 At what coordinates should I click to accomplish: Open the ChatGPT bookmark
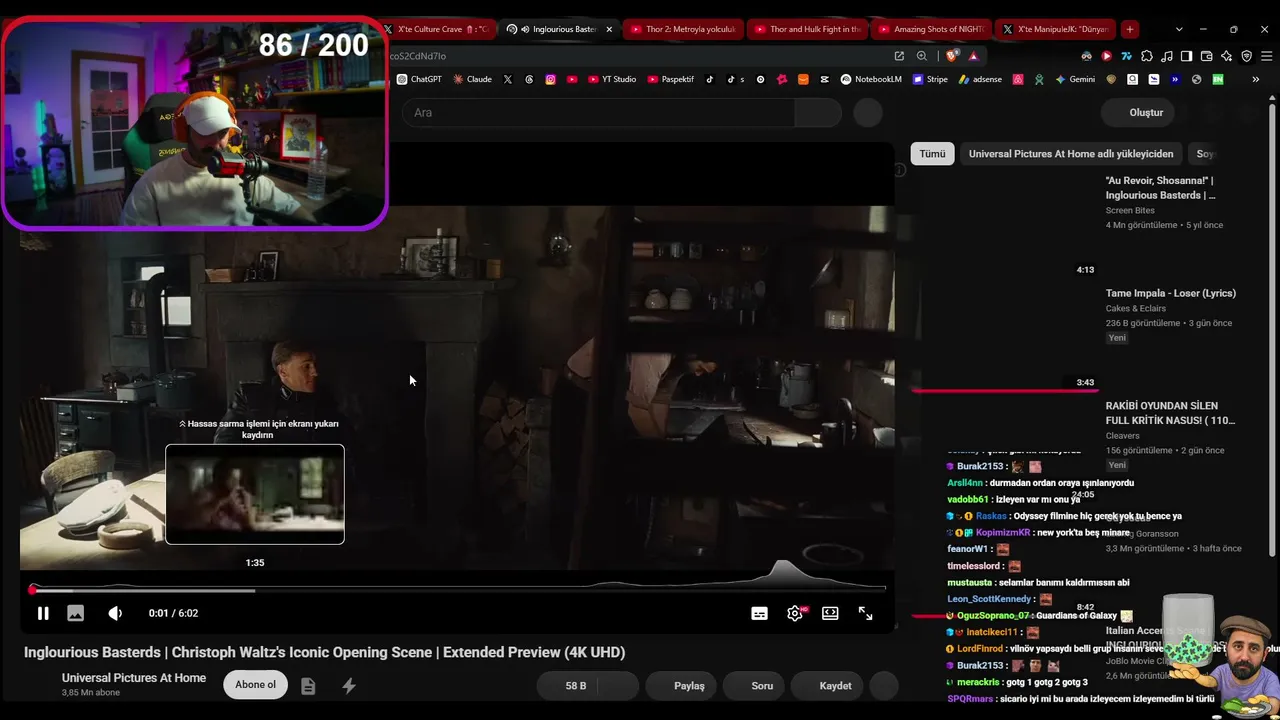point(419,79)
